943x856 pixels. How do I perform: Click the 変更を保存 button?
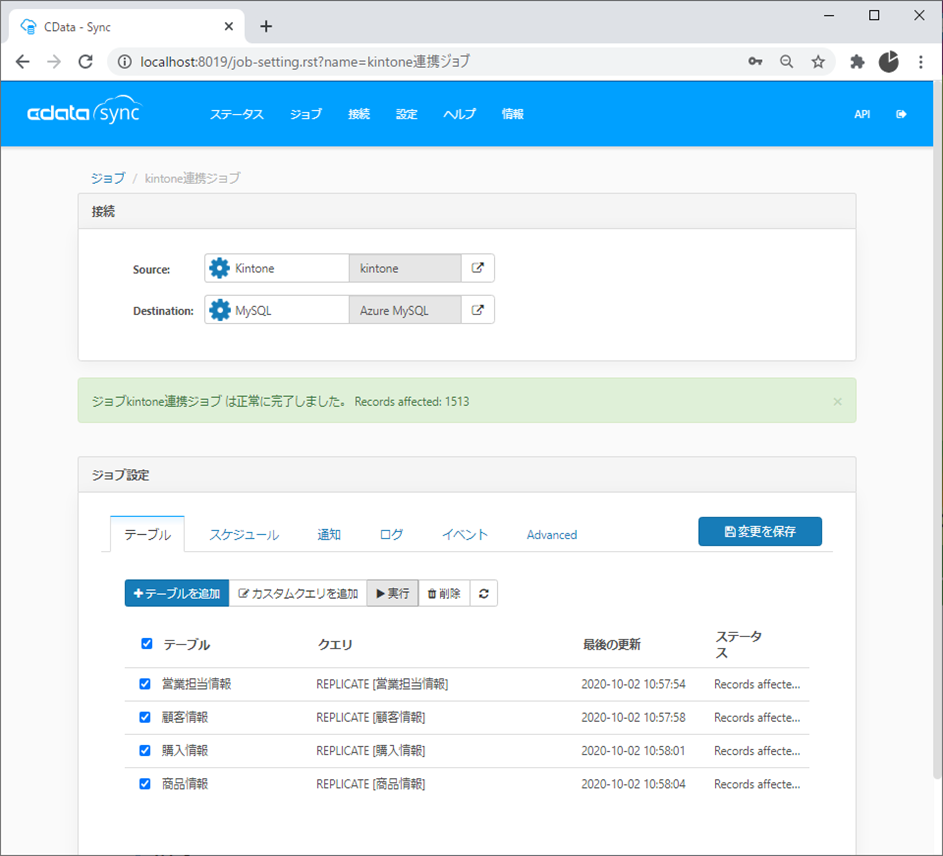click(760, 531)
